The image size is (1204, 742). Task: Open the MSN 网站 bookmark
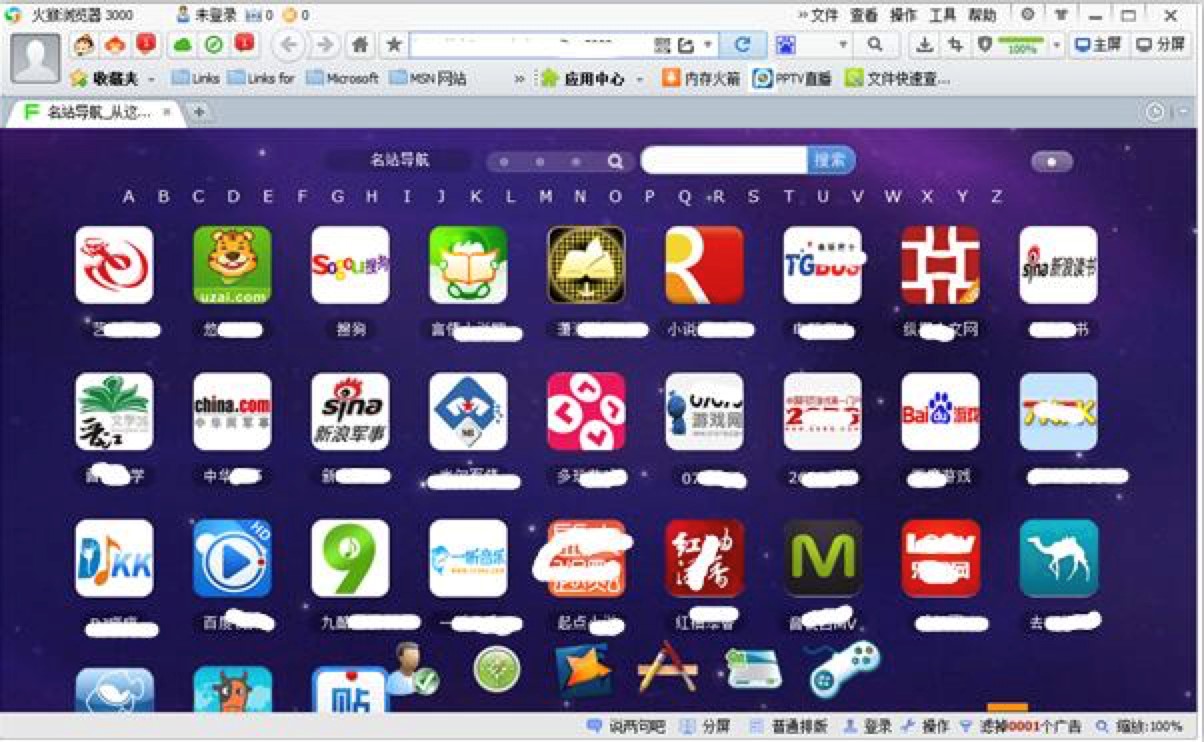pyautogui.click(x=428, y=78)
